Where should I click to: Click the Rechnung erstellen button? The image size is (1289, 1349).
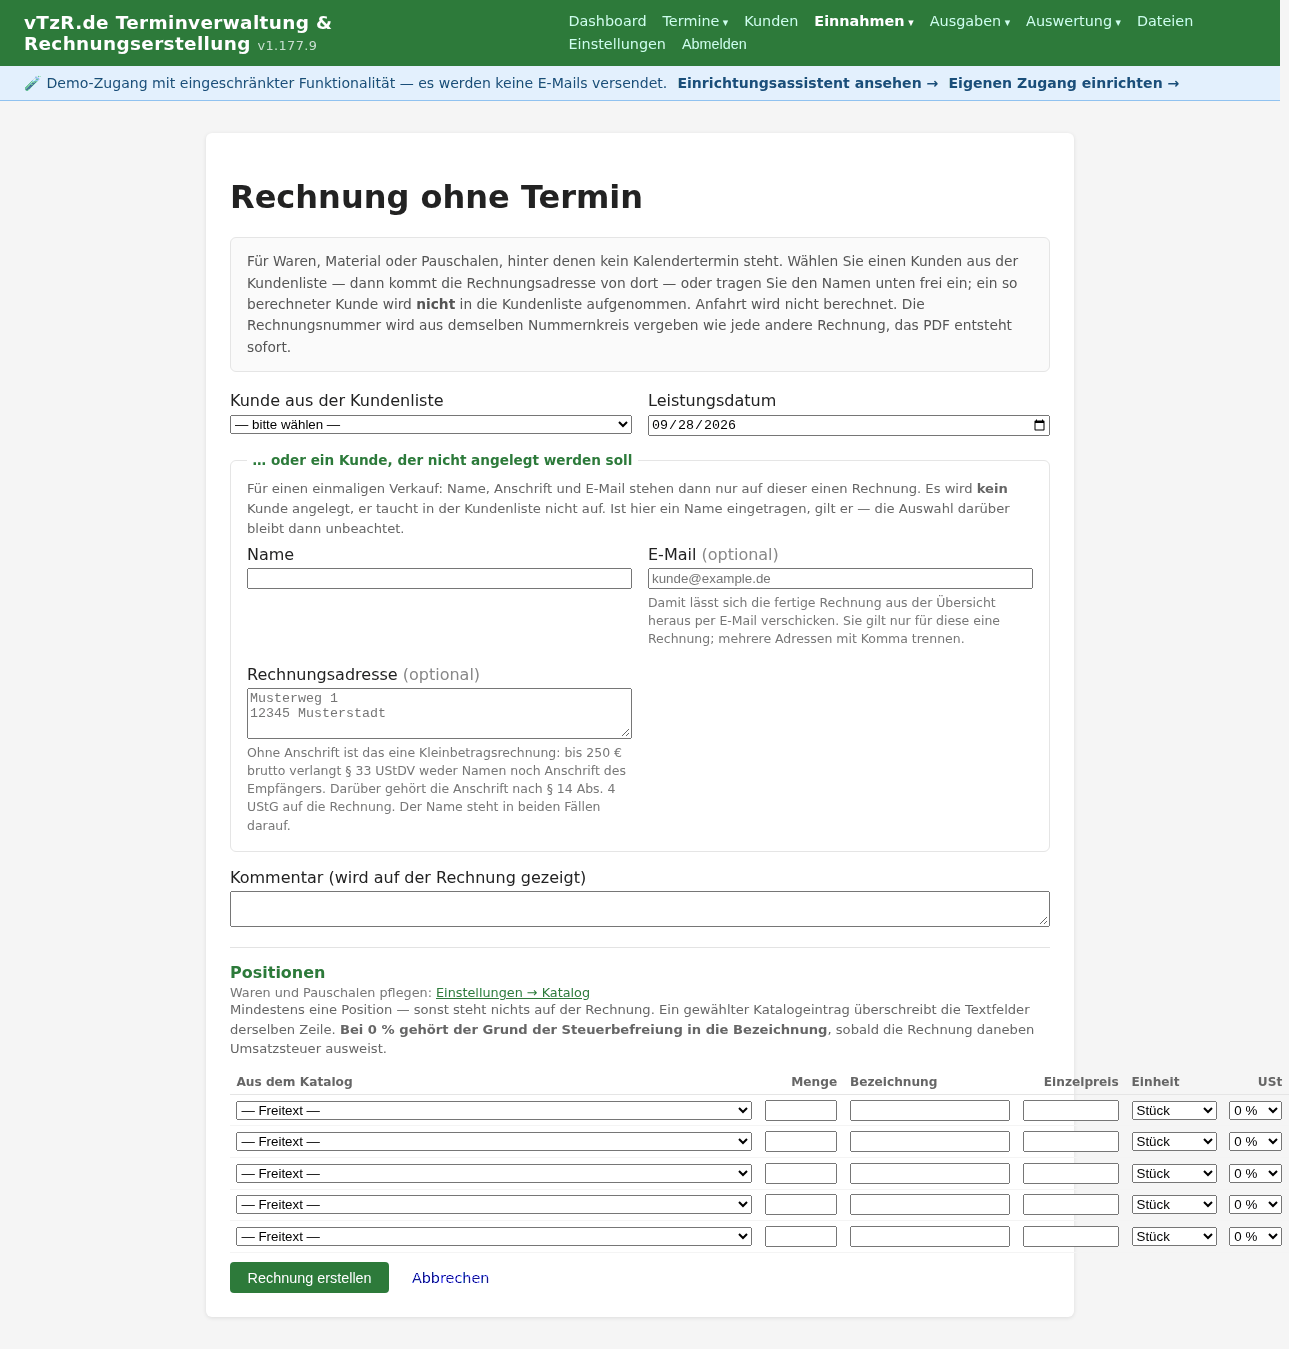click(x=309, y=1278)
